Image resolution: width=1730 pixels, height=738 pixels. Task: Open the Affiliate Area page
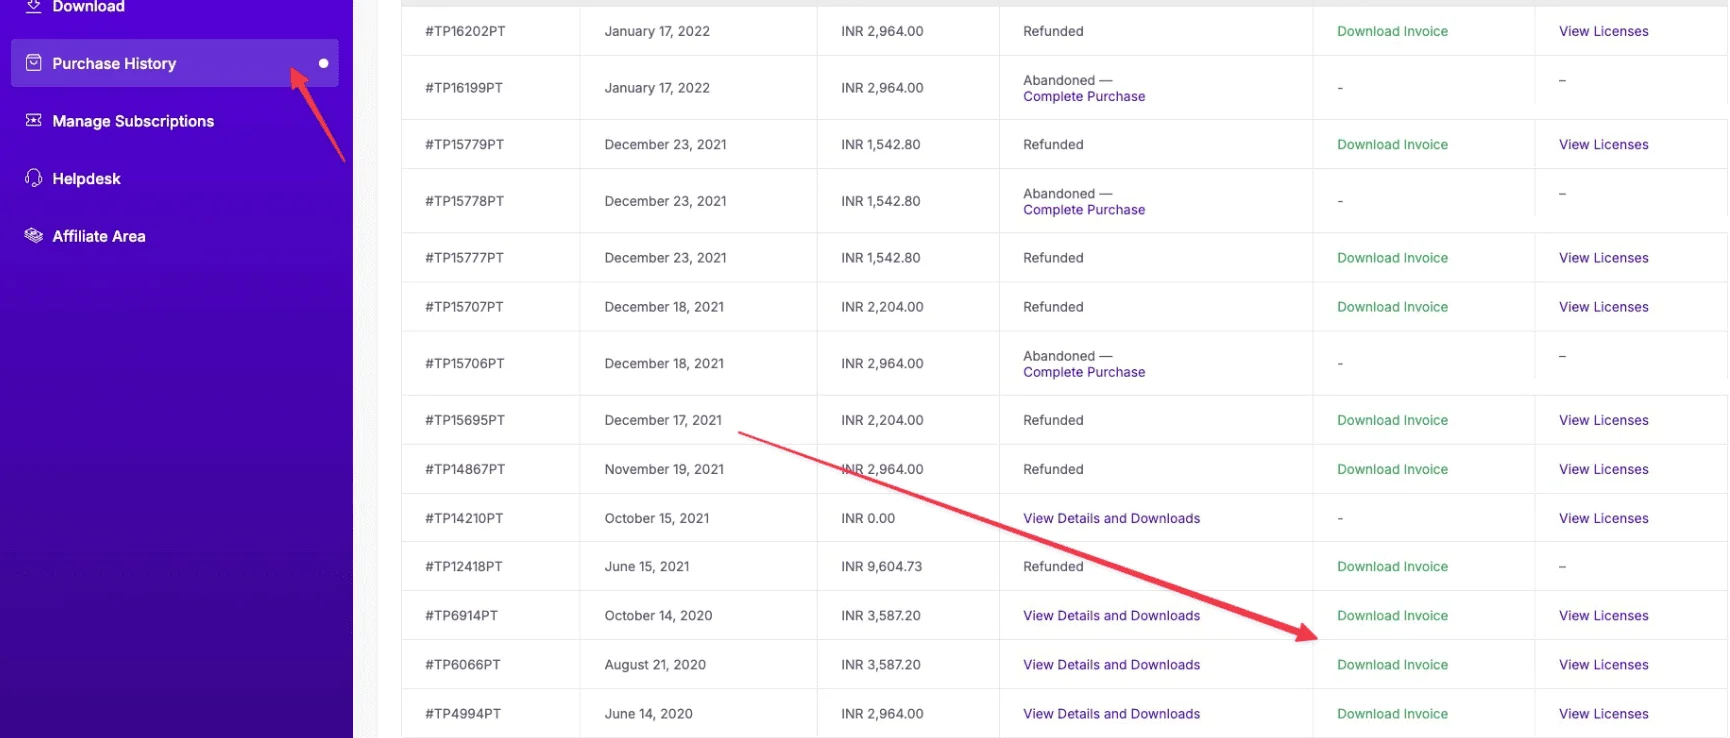tap(99, 236)
